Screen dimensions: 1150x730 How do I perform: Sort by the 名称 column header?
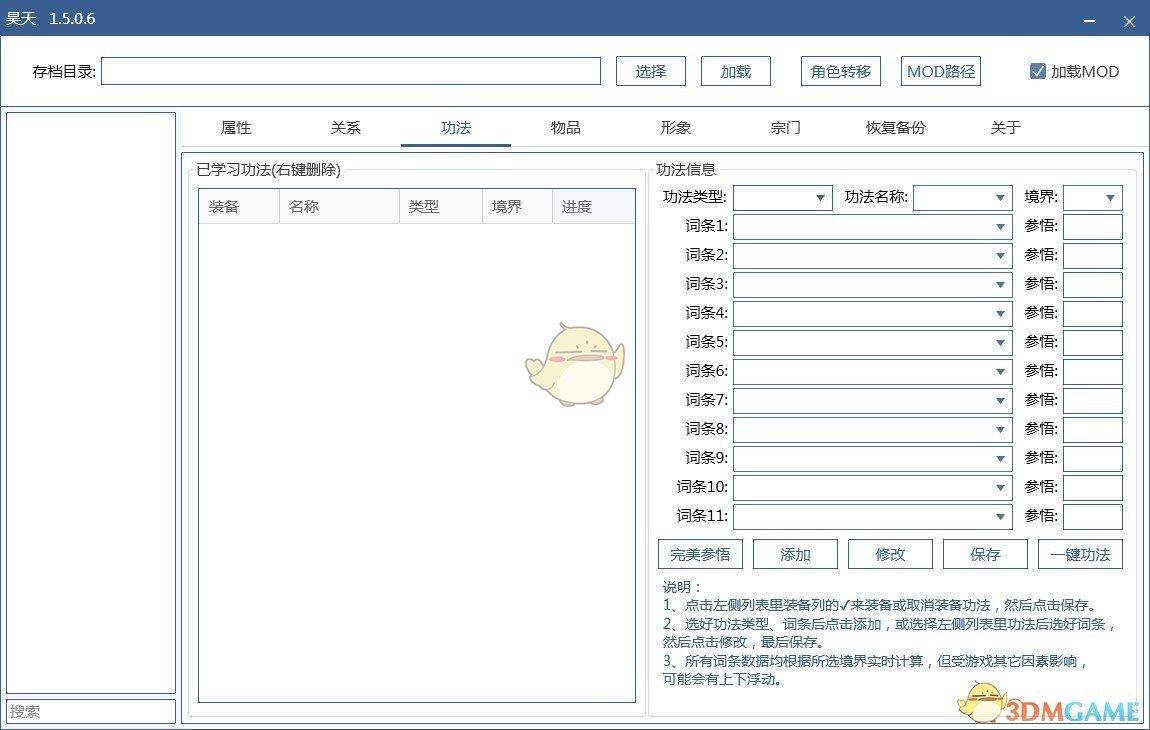coord(340,206)
